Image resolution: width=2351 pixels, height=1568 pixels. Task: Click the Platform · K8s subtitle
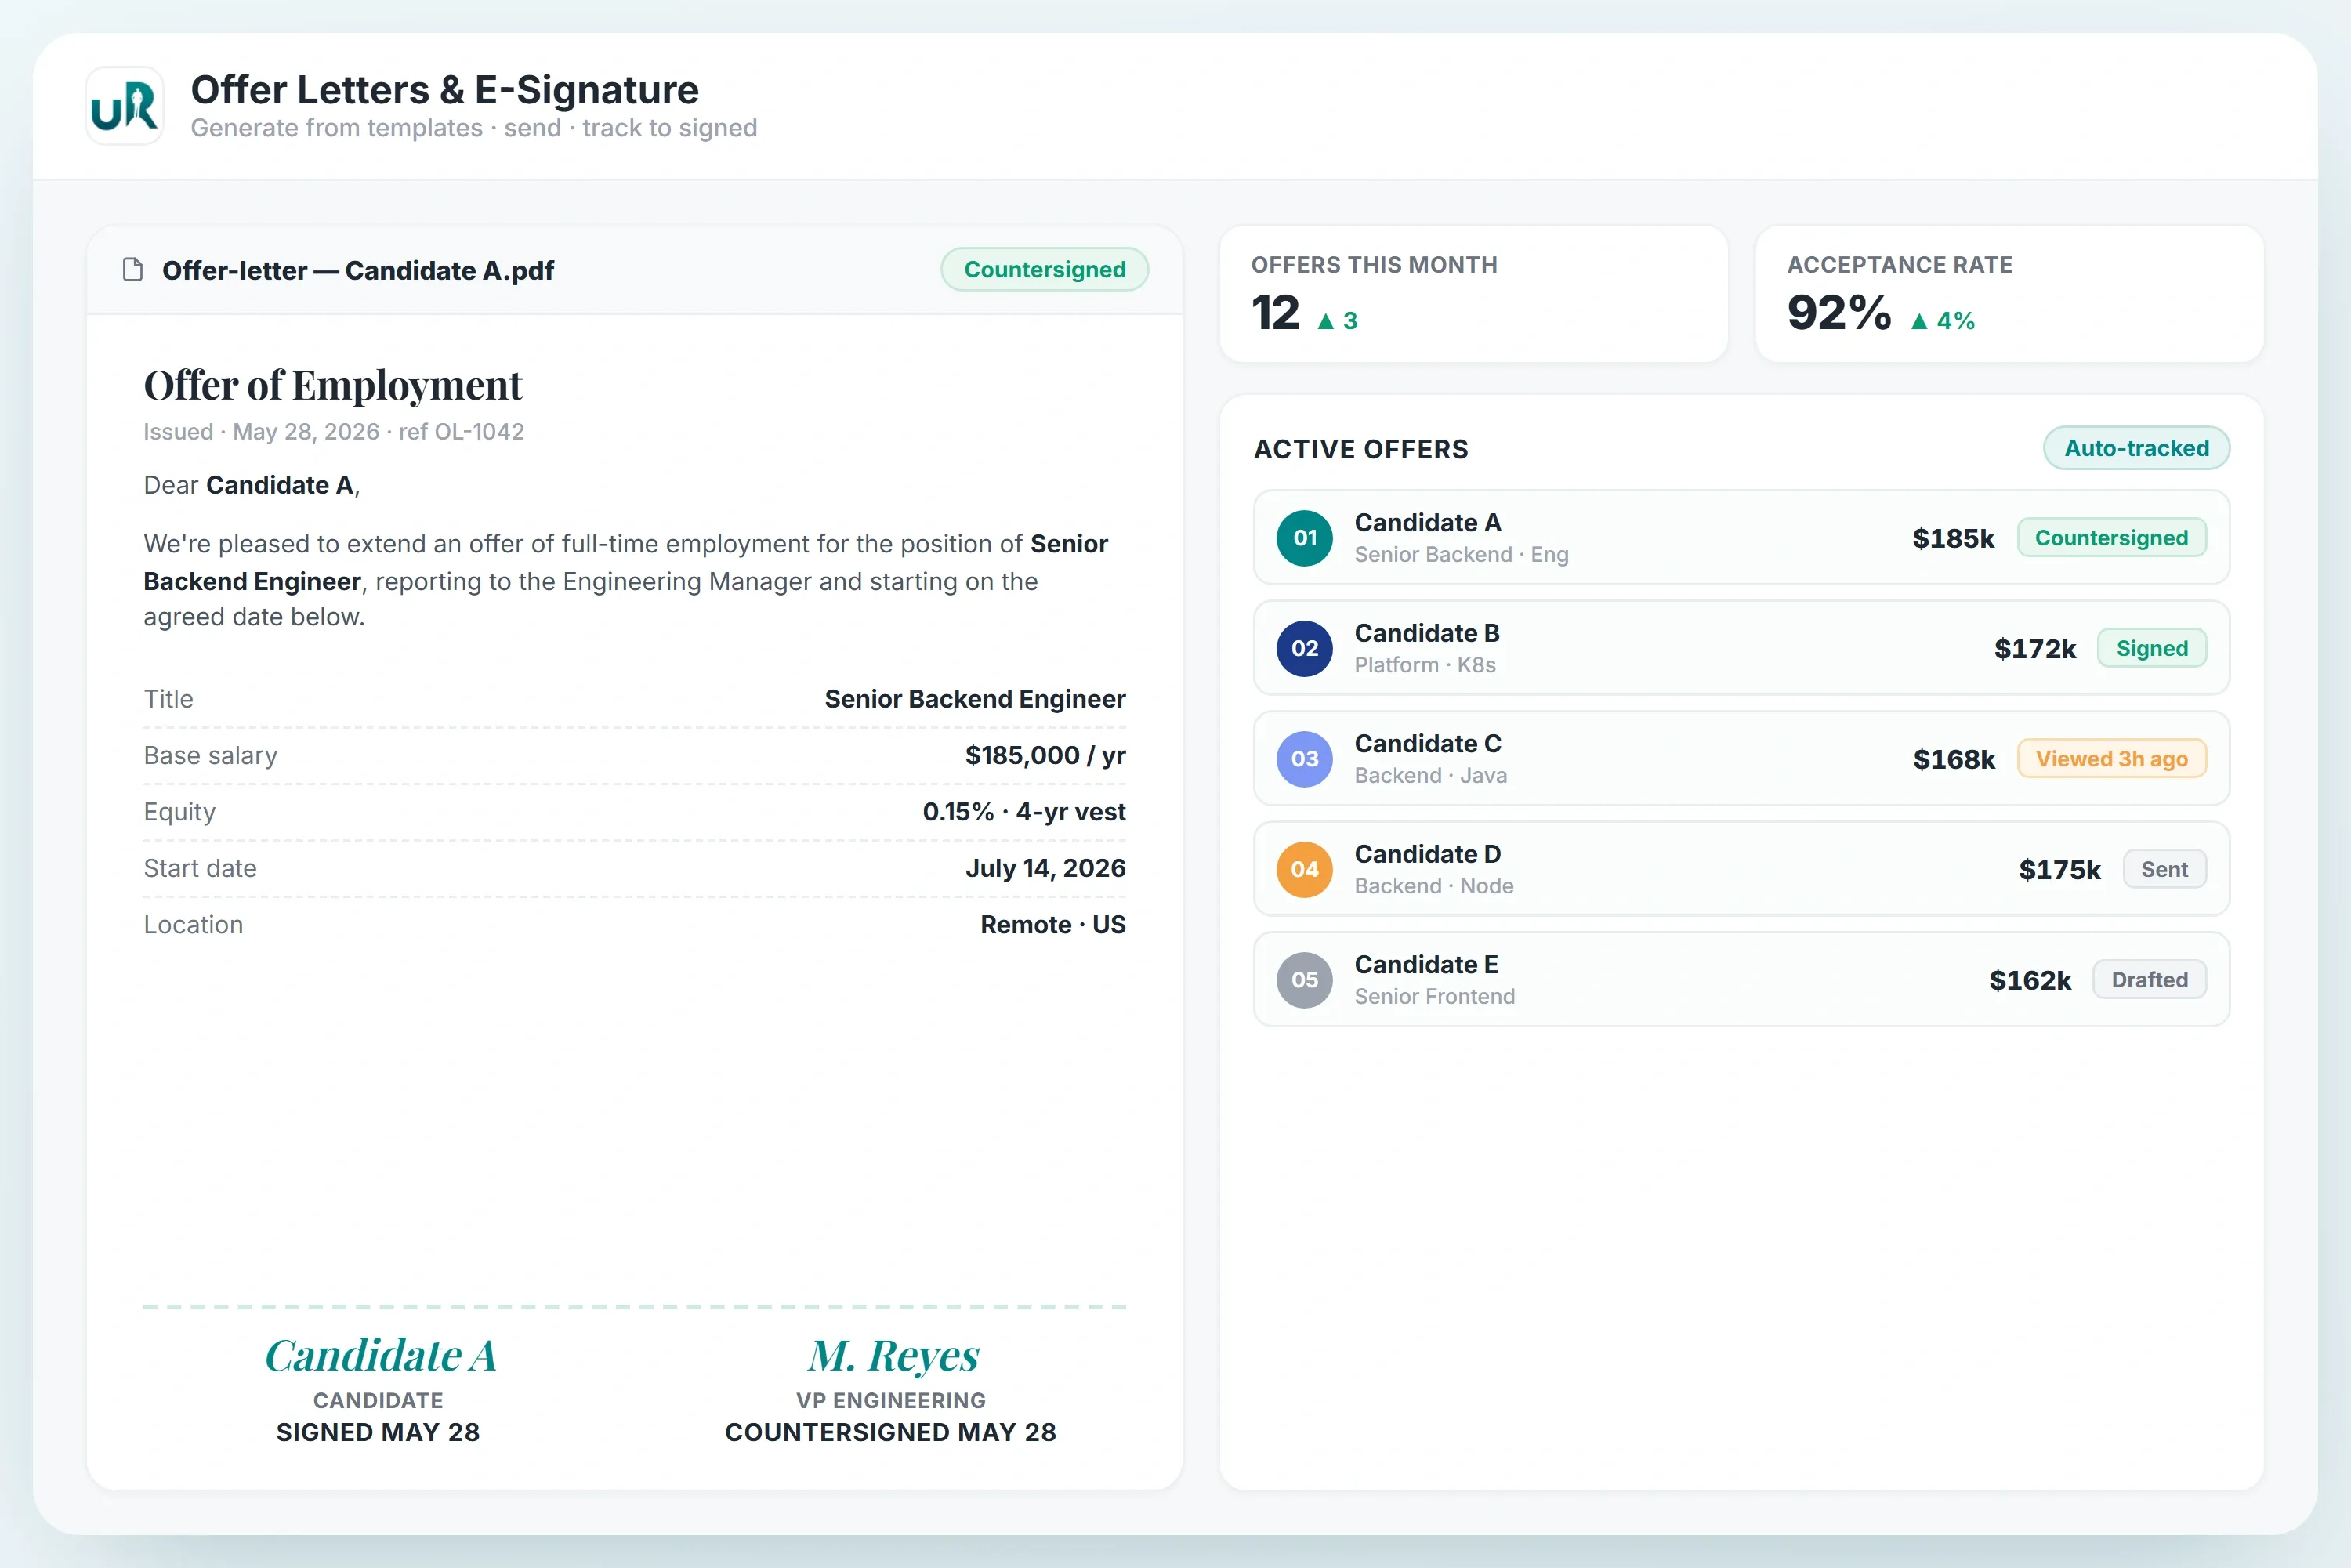point(1425,665)
